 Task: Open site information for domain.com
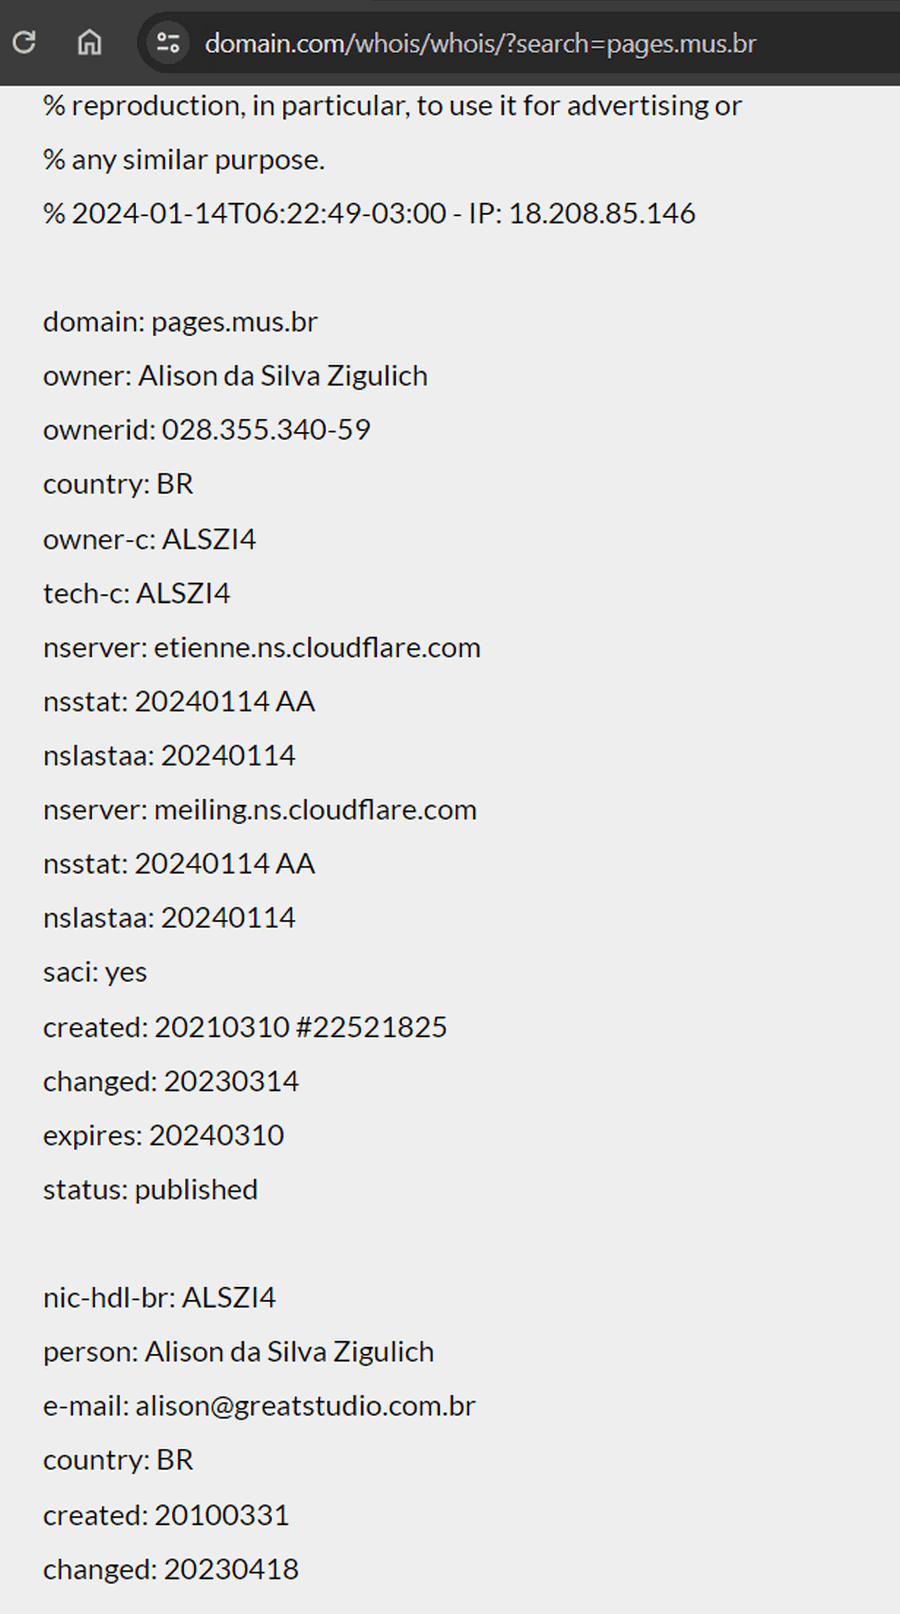tap(168, 43)
